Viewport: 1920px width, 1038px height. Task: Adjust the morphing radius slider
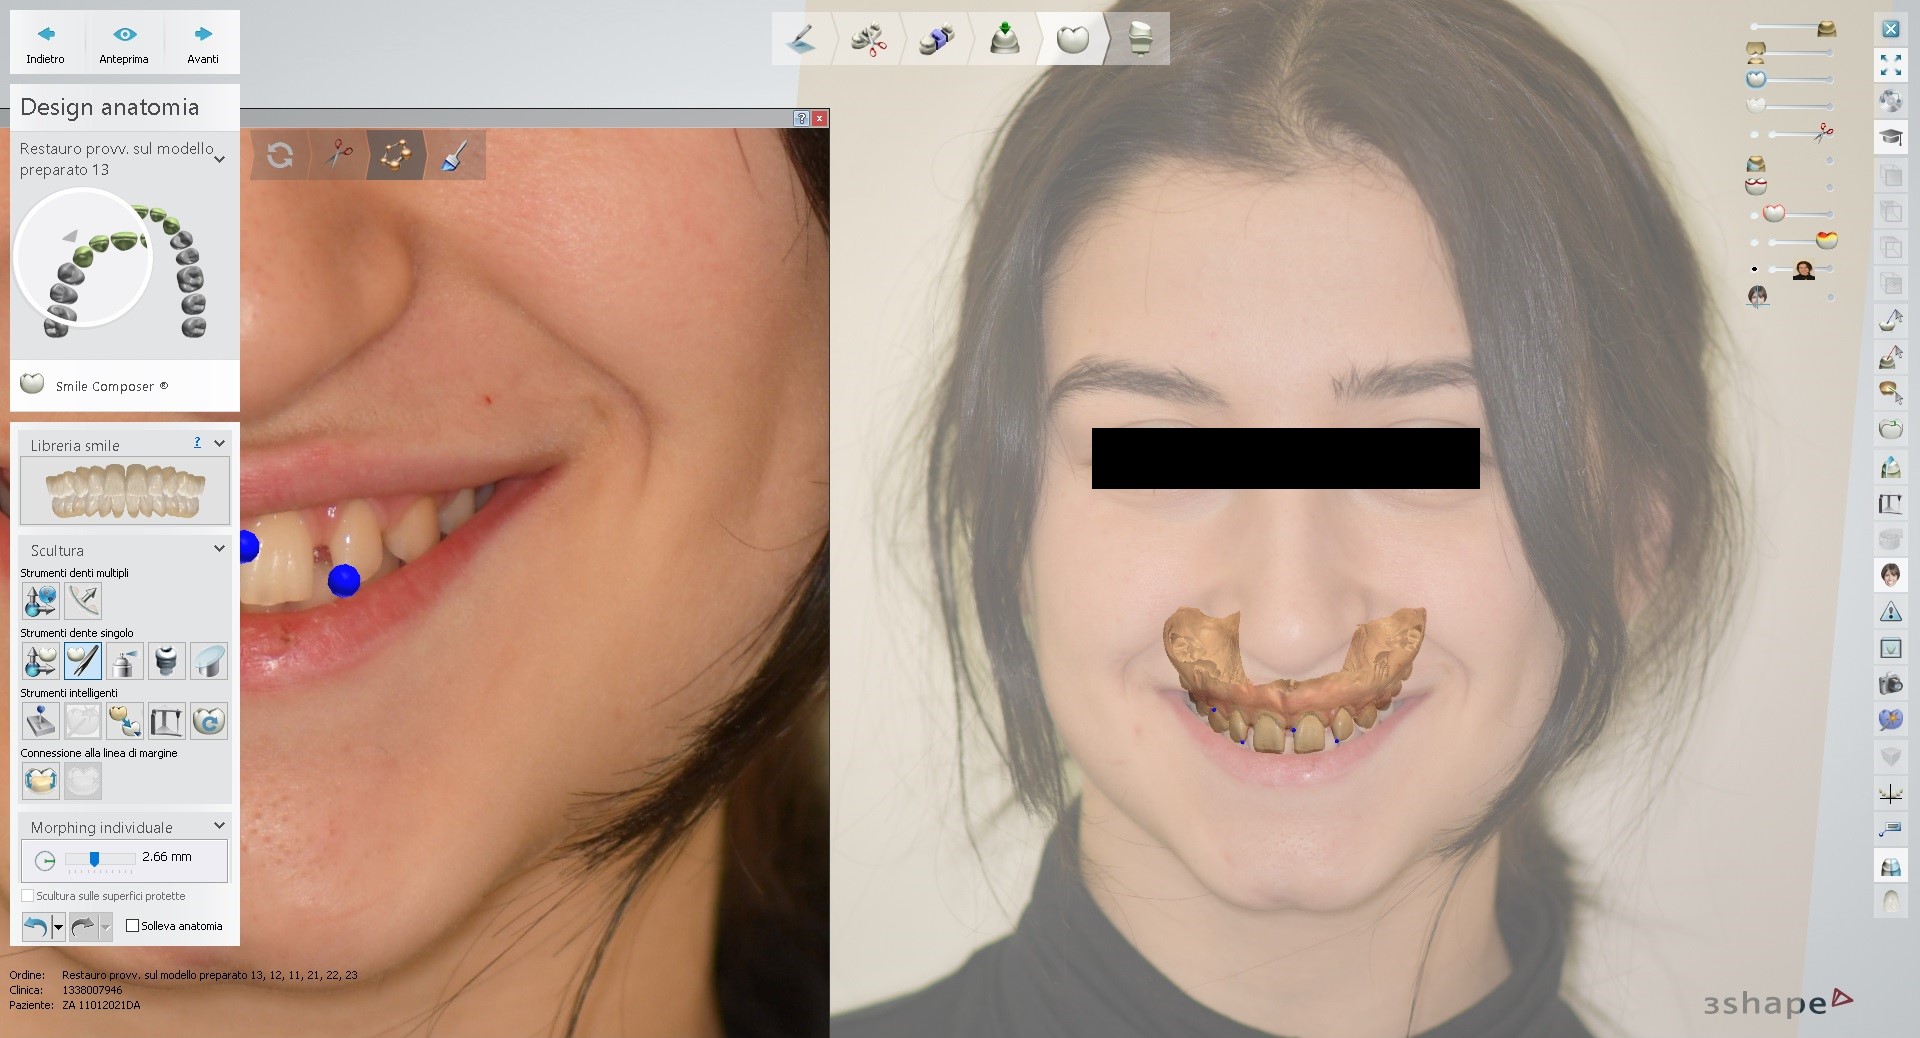[94, 859]
